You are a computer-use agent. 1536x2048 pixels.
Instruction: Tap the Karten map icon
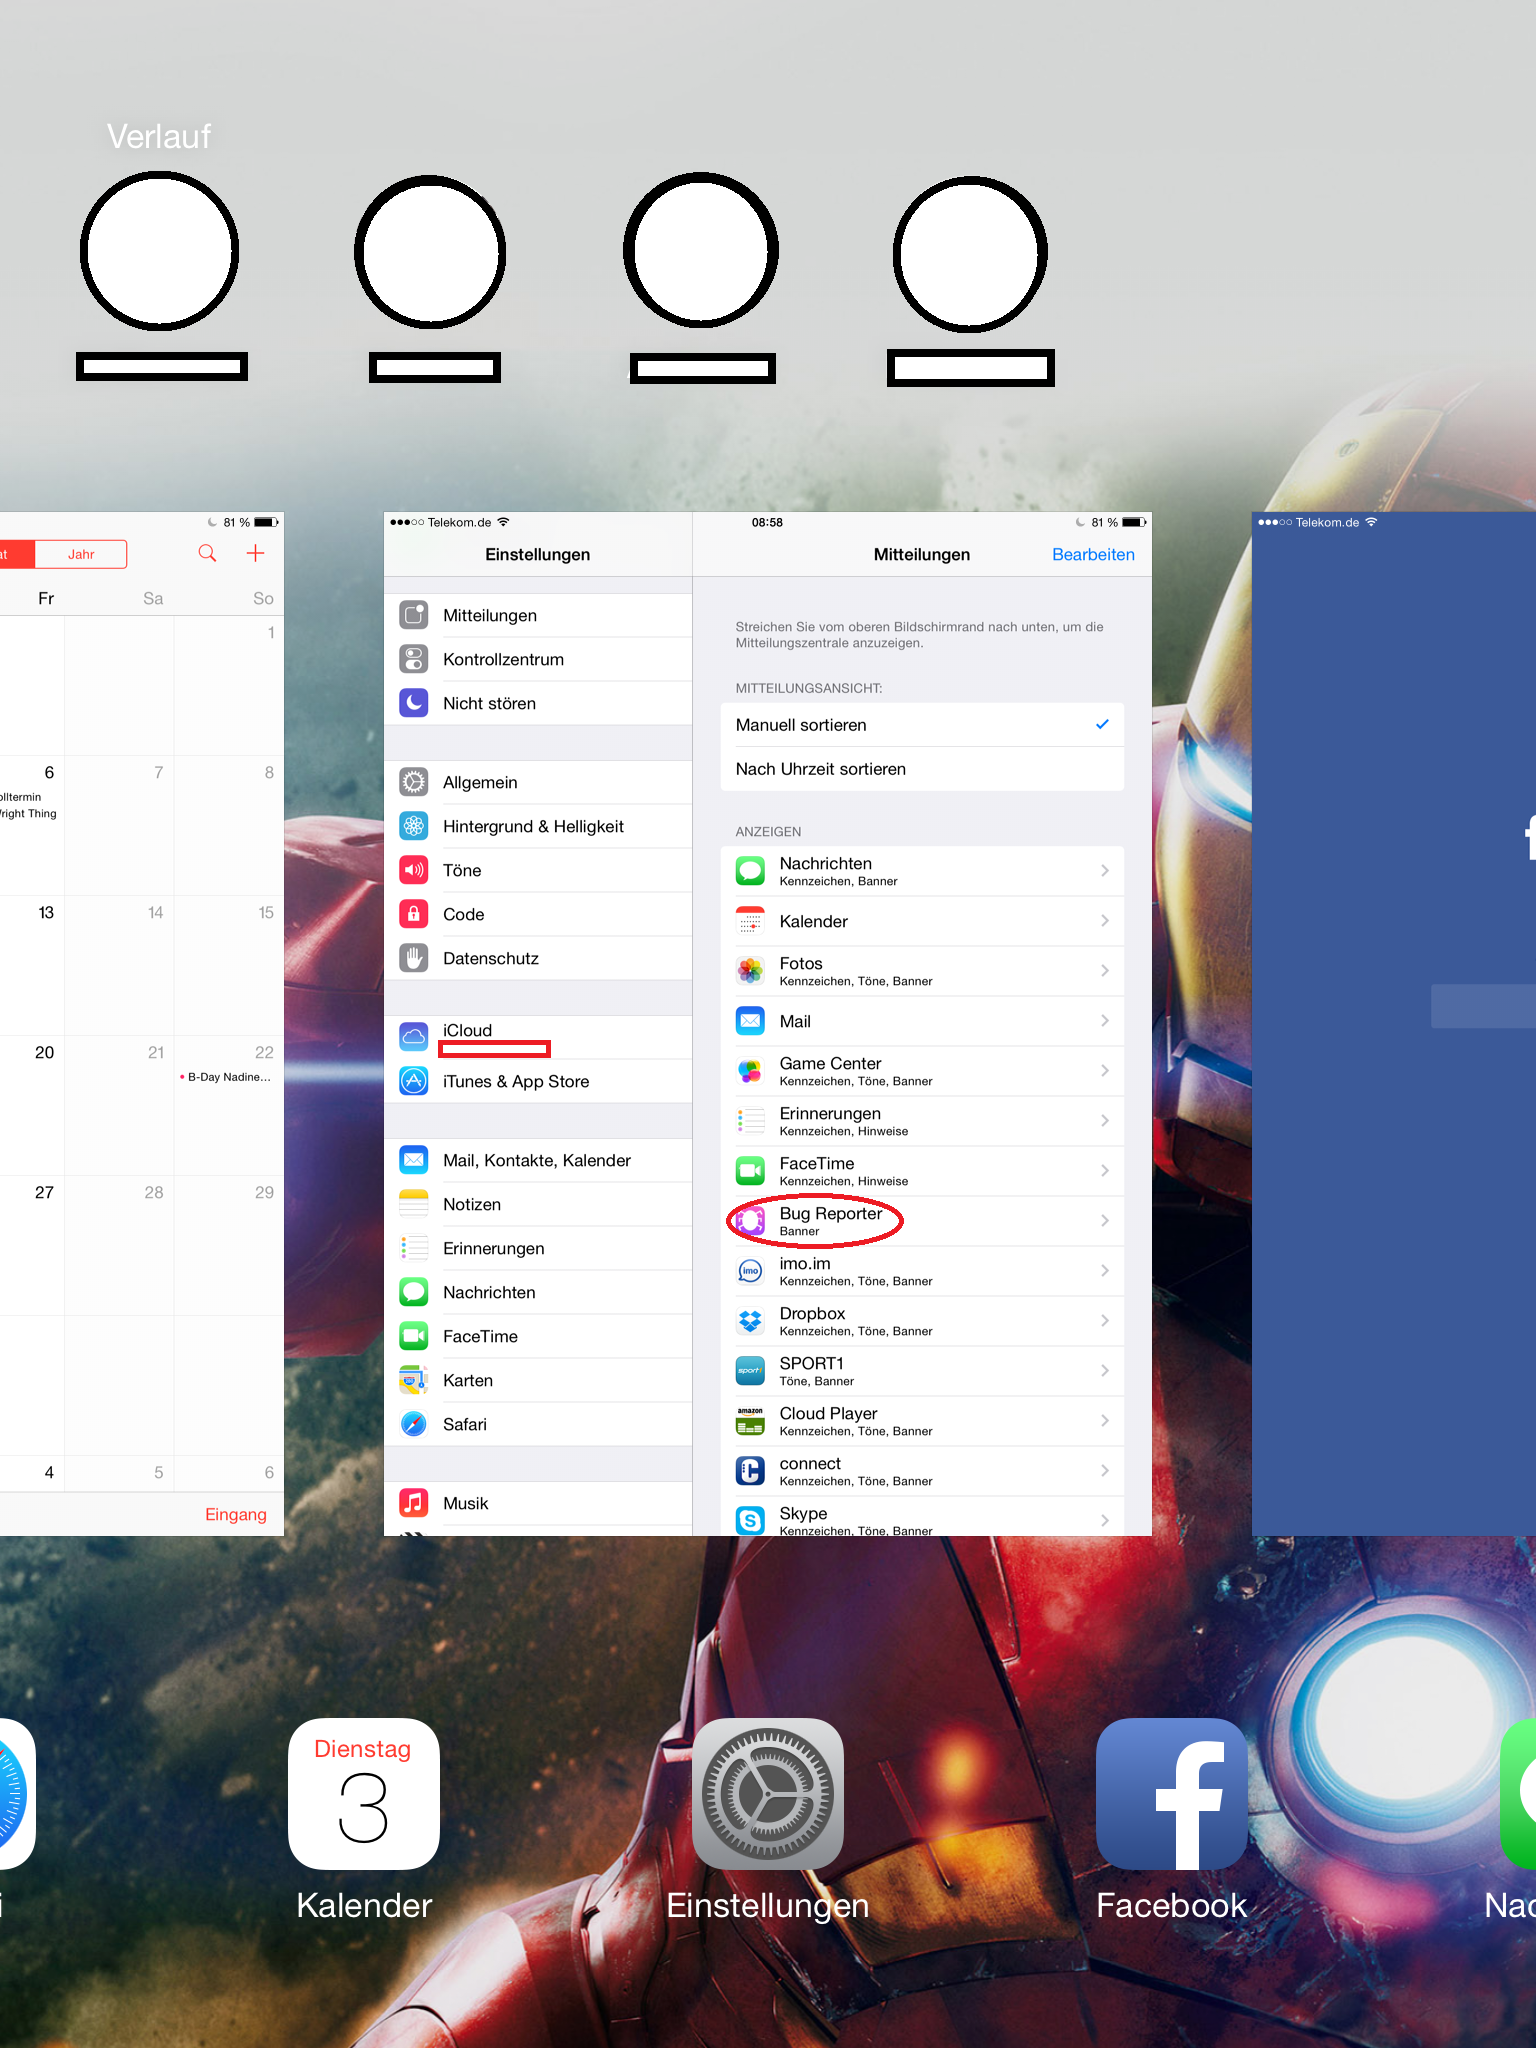(414, 1380)
